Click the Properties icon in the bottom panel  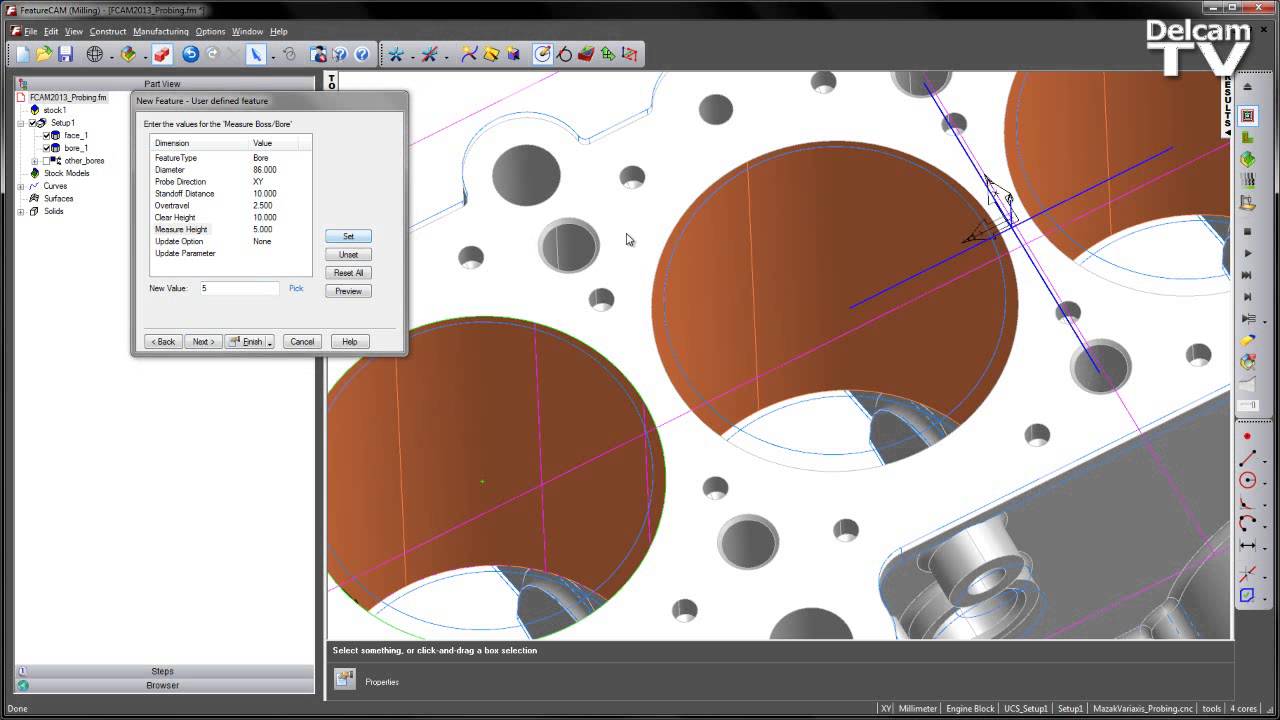coord(345,680)
